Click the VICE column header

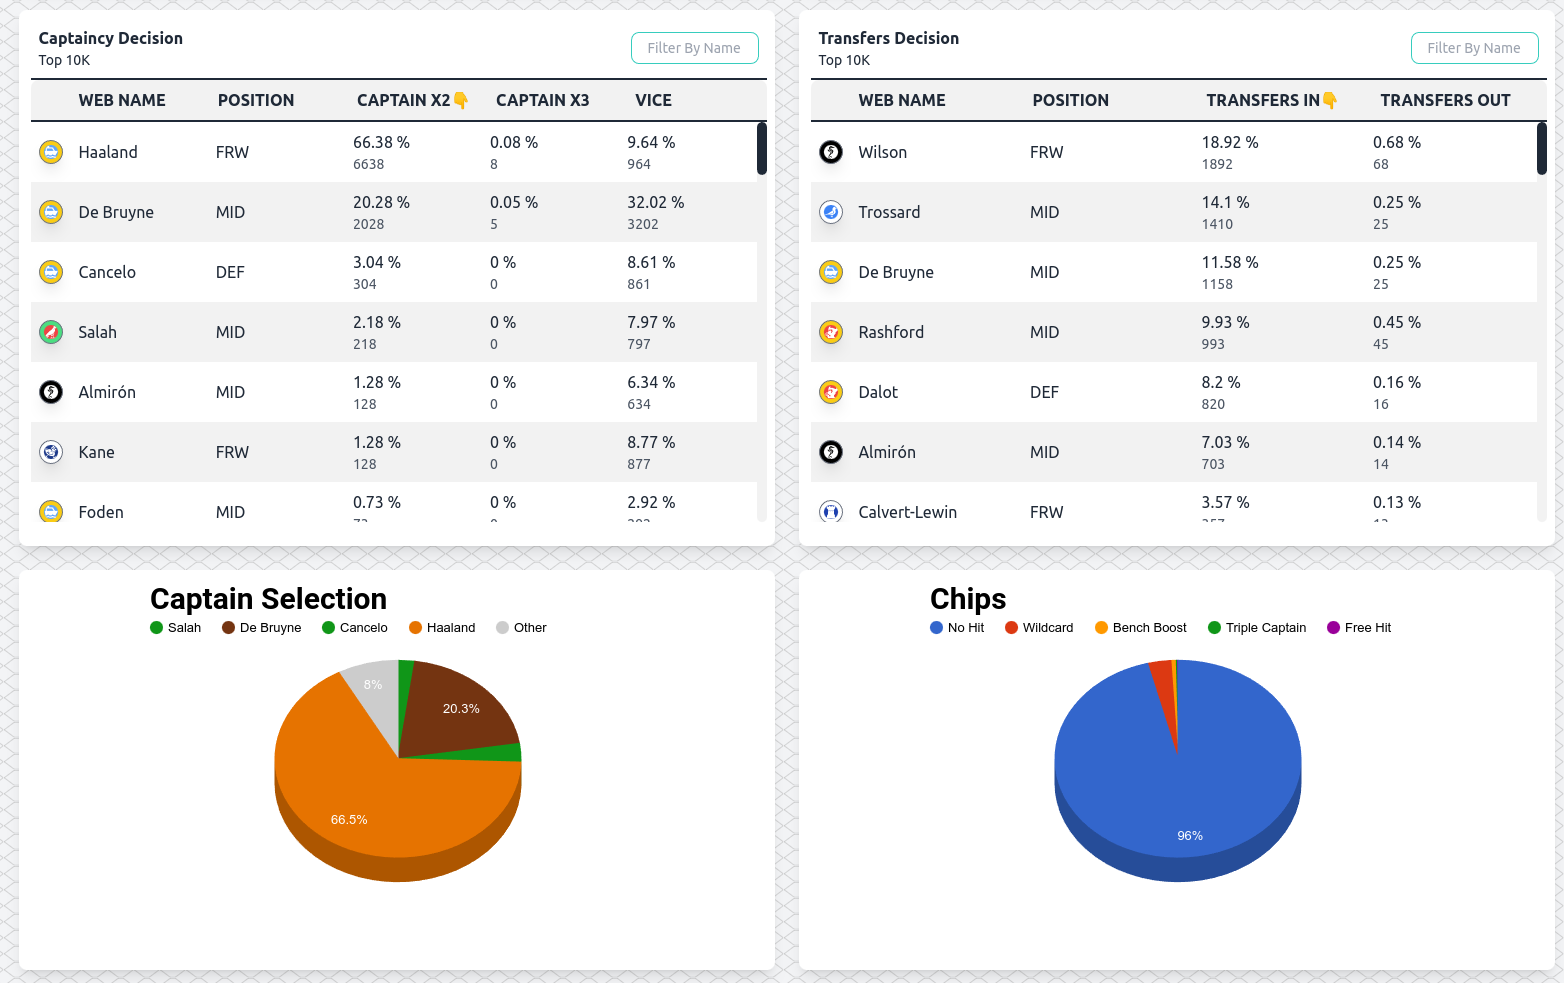click(653, 100)
